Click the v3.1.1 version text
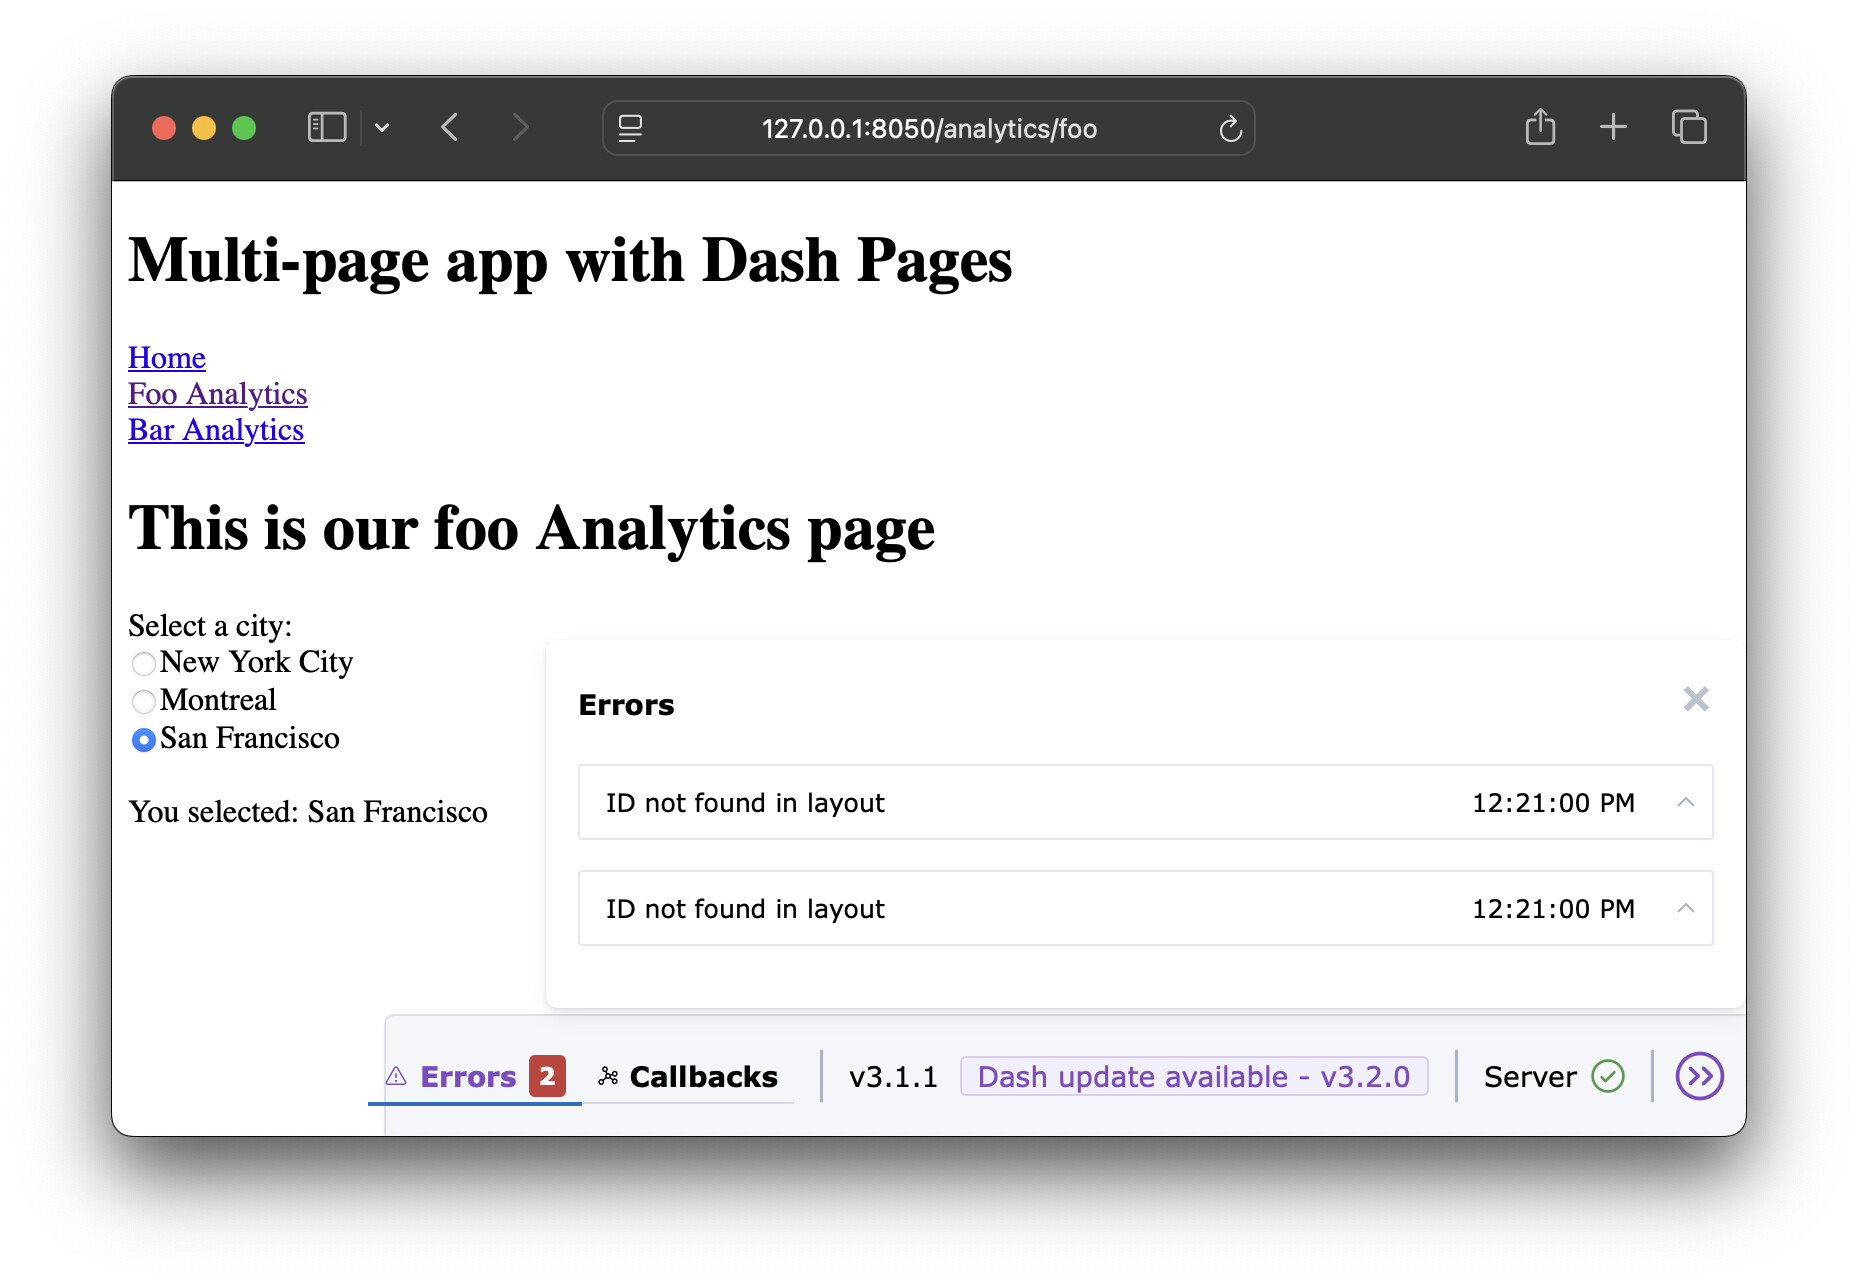The height and width of the screenshot is (1284, 1858). 893,1077
